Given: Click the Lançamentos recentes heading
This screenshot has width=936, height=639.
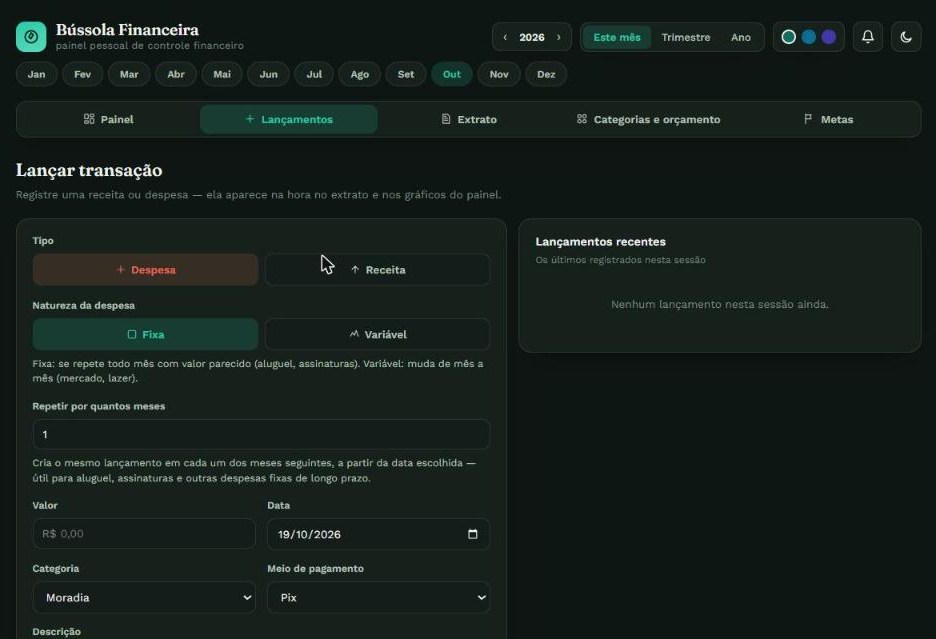Looking at the screenshot, I should click(601, 242).
